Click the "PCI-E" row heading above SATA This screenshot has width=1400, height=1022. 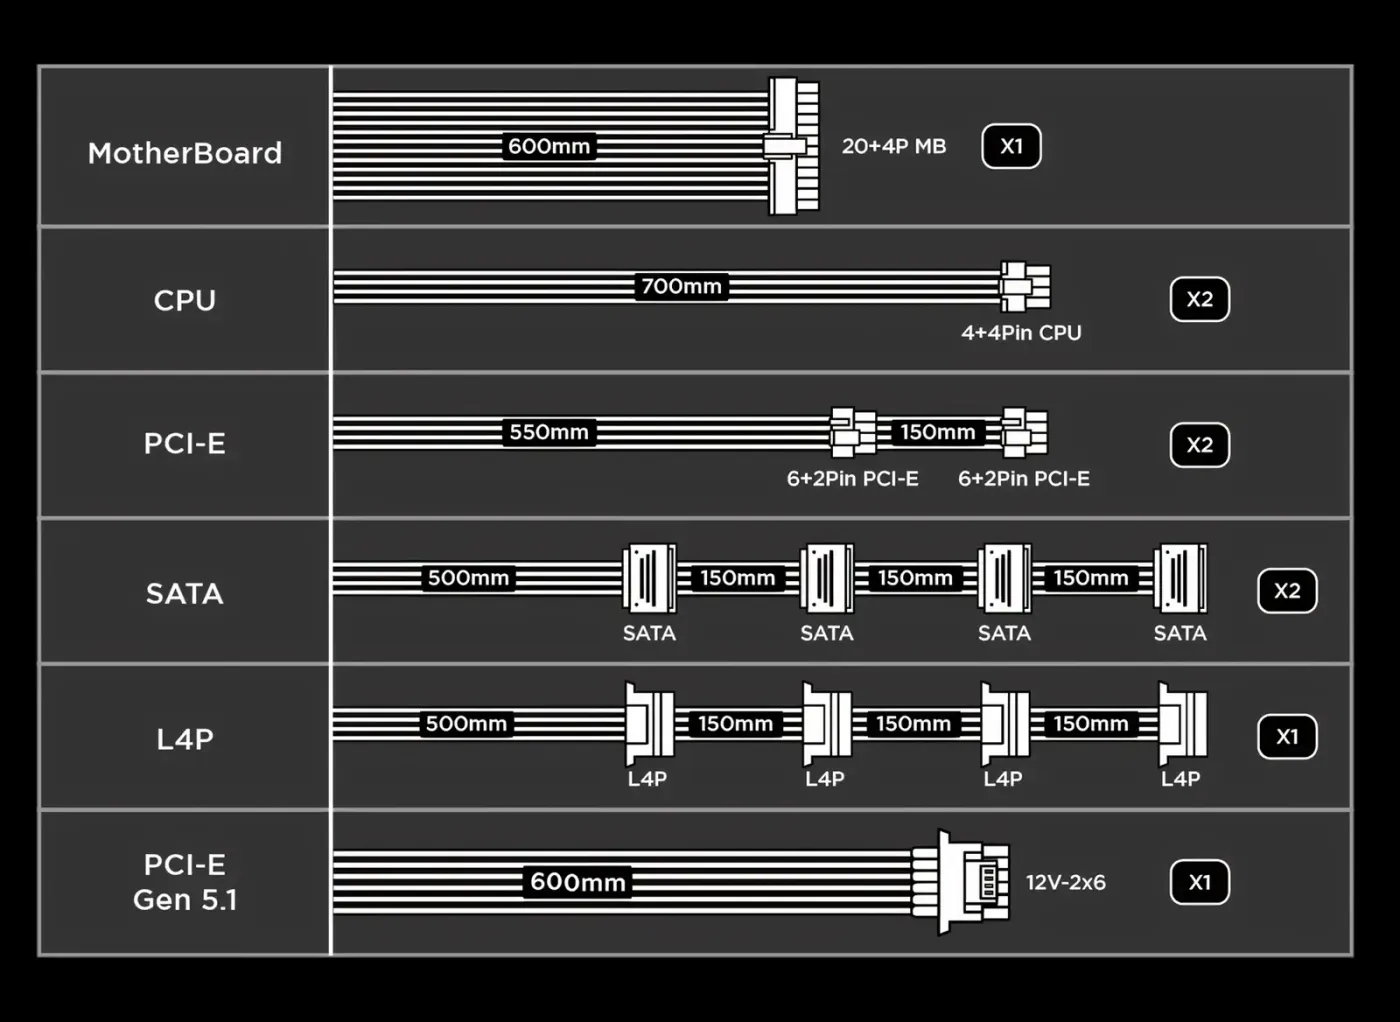[x=185, y=443]
